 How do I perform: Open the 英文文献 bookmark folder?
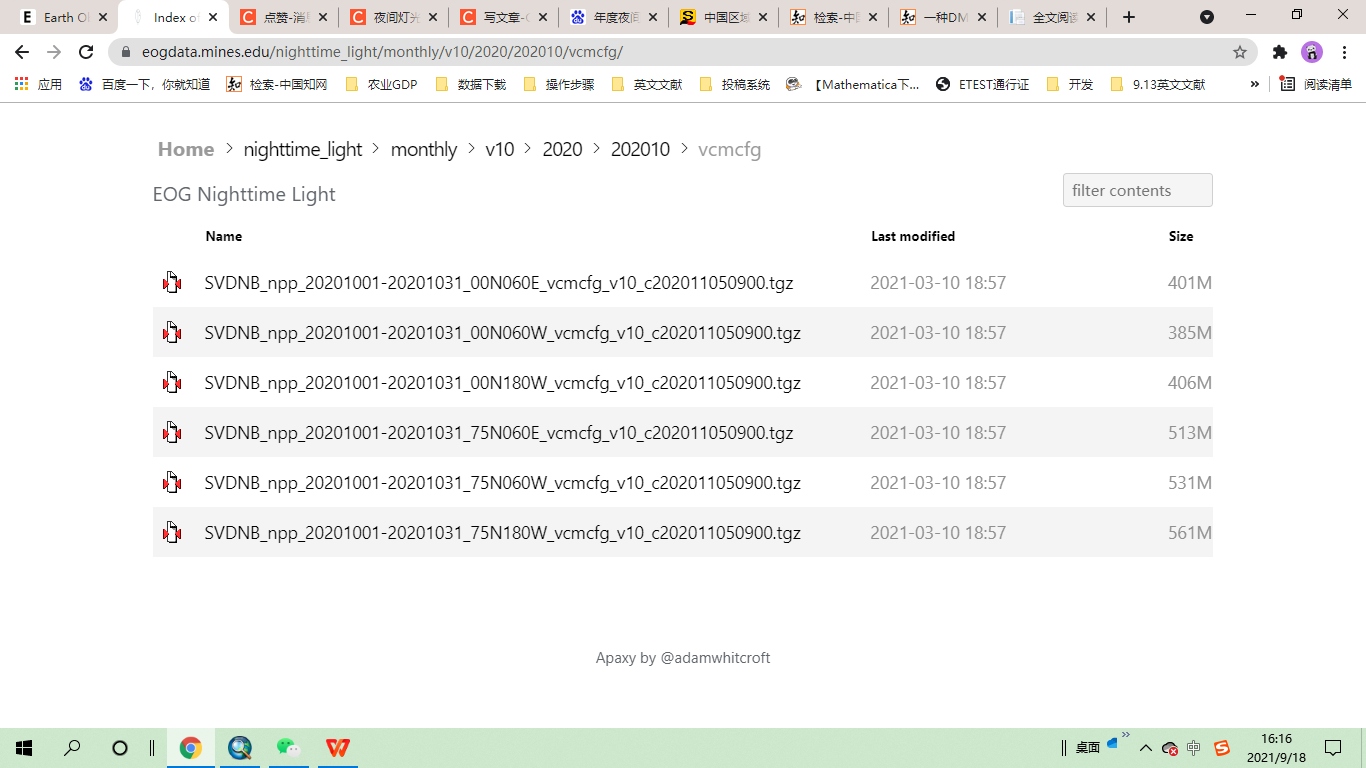tap(647, 85)
